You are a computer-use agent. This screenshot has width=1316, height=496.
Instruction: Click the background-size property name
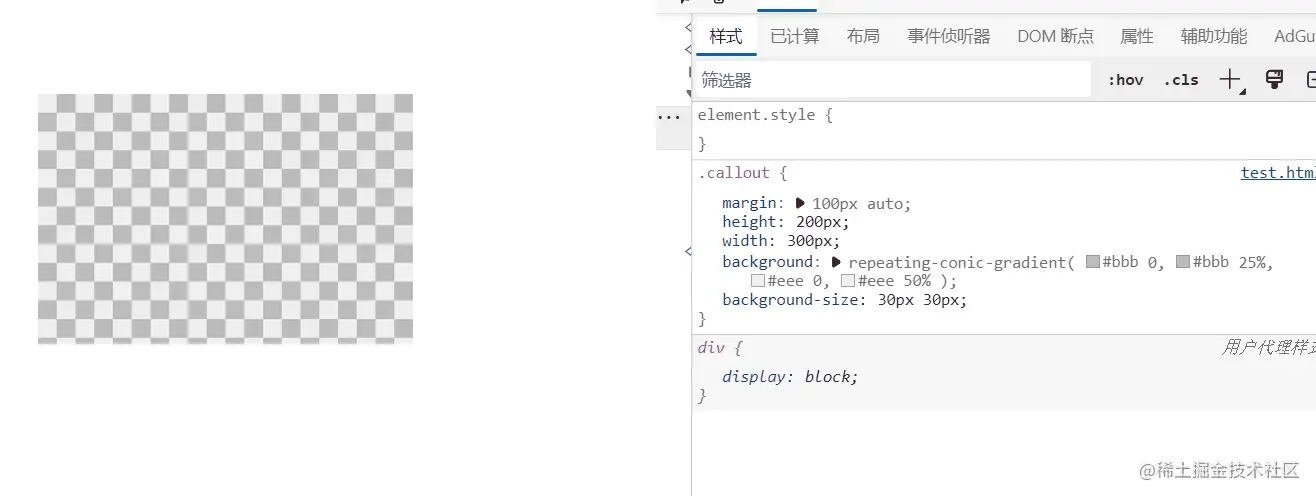(789, 300)
